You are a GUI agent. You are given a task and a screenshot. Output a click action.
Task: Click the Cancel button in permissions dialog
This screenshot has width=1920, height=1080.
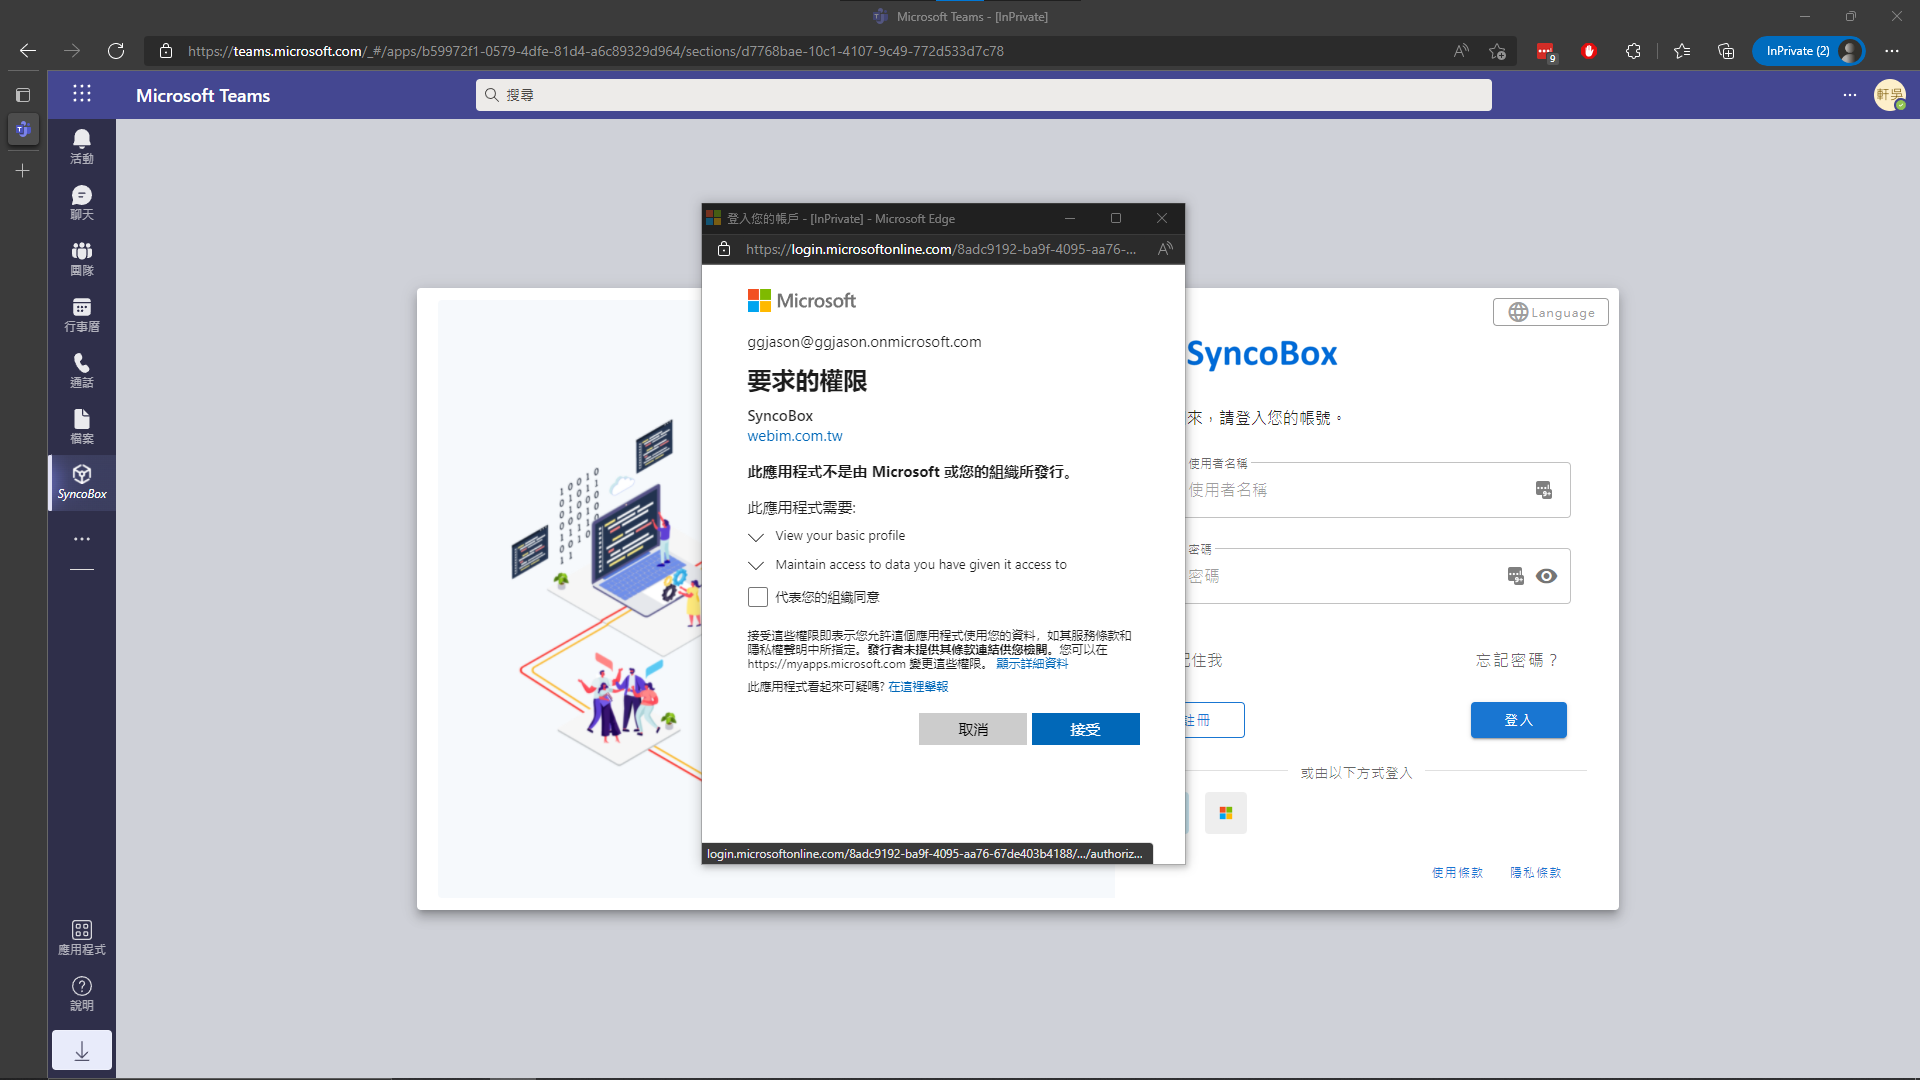click(972, 729)
